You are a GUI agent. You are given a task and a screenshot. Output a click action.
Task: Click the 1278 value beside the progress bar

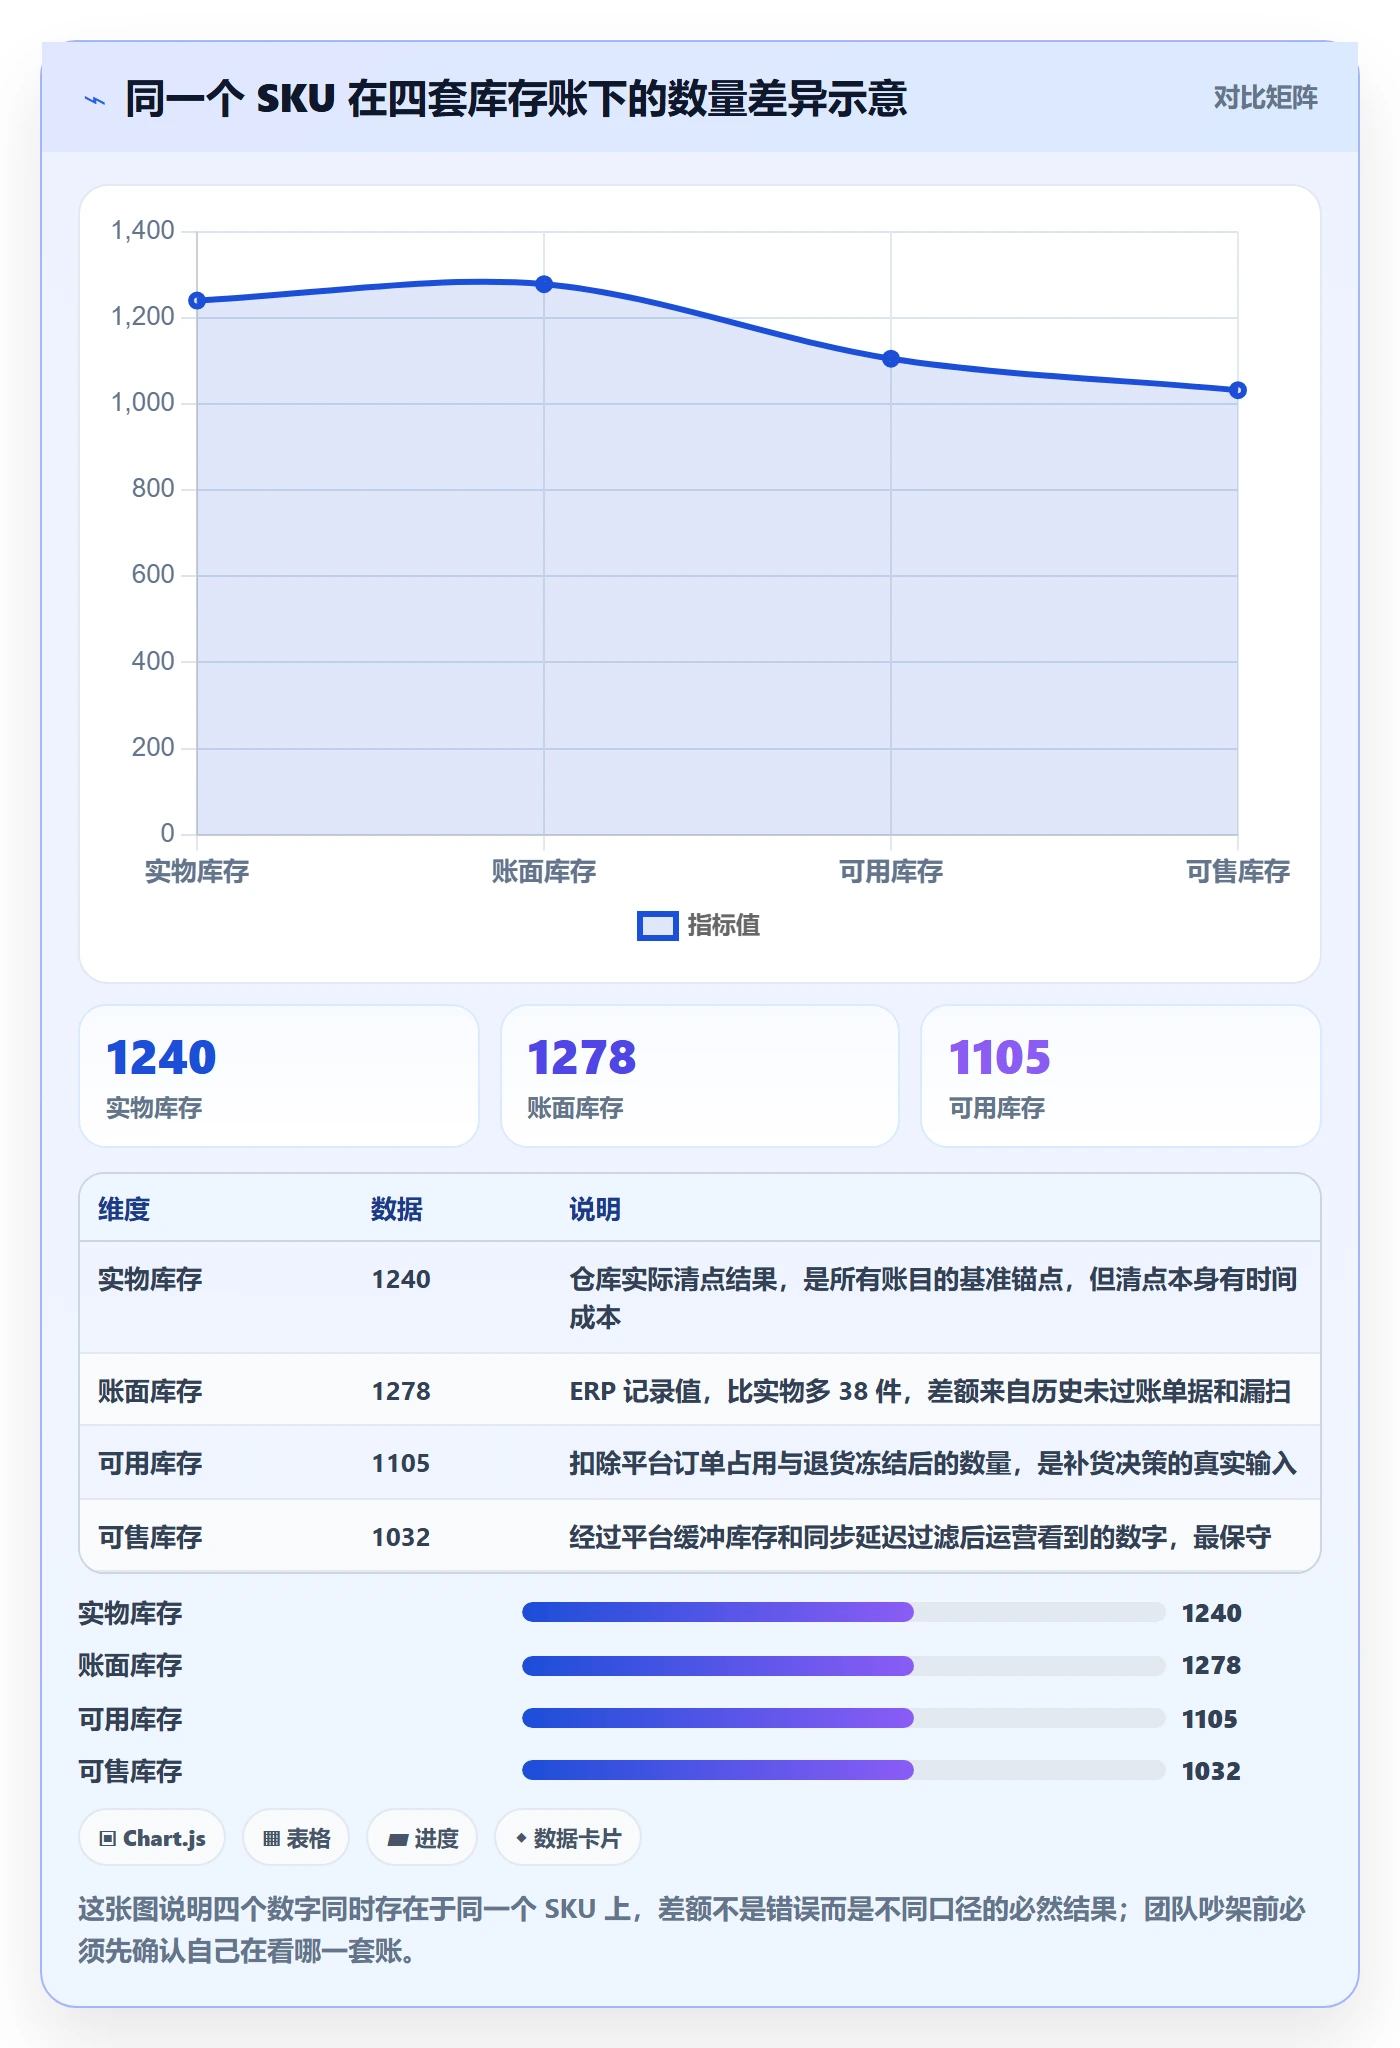pyautogui.click(x=1211, y=1665)
